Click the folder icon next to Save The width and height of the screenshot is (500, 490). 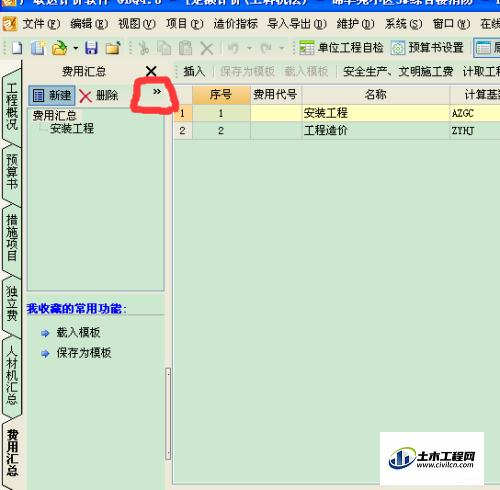pyautogui.click(x=113, y=48)
